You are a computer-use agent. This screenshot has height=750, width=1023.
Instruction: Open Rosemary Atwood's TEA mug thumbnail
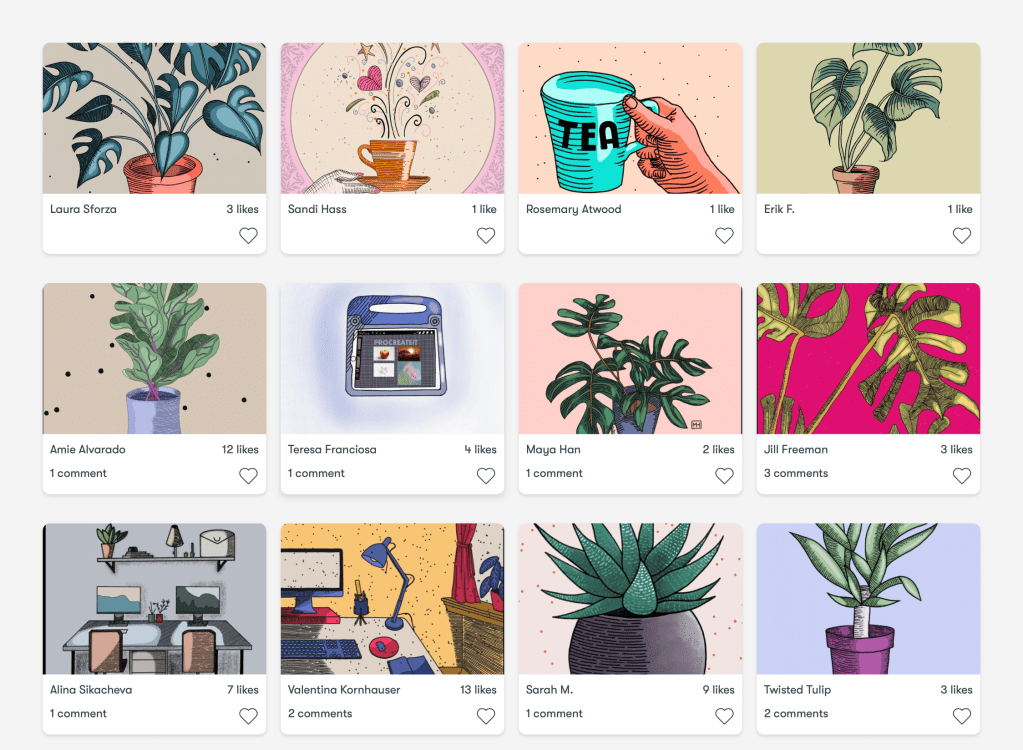630,118
